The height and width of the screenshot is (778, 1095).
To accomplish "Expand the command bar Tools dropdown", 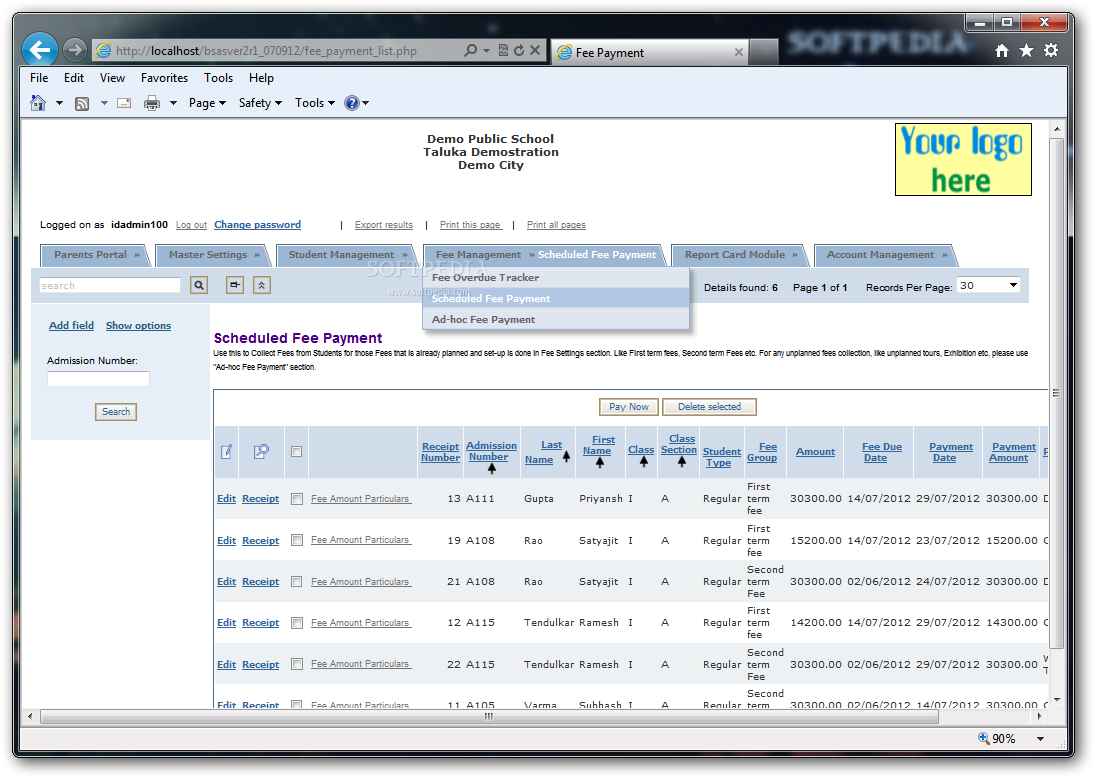I will pyautogui.click(x=315, y=103).
